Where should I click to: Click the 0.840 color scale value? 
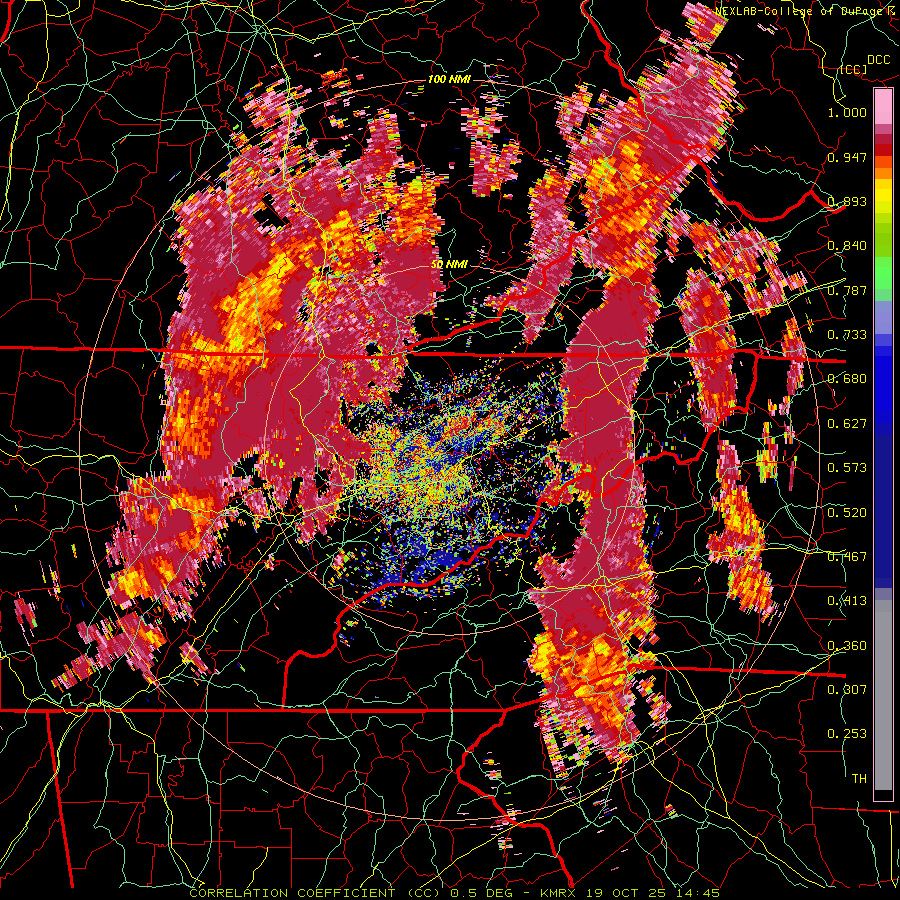coord(847,246)
